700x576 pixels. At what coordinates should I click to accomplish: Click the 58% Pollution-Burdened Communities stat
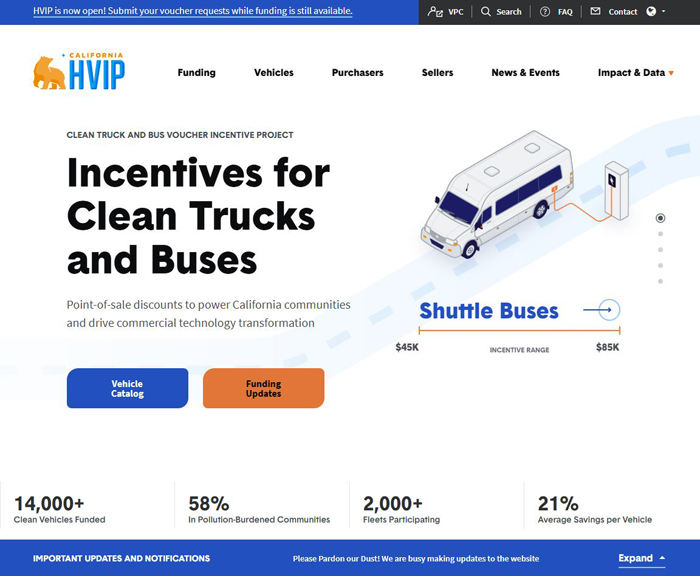259,509
